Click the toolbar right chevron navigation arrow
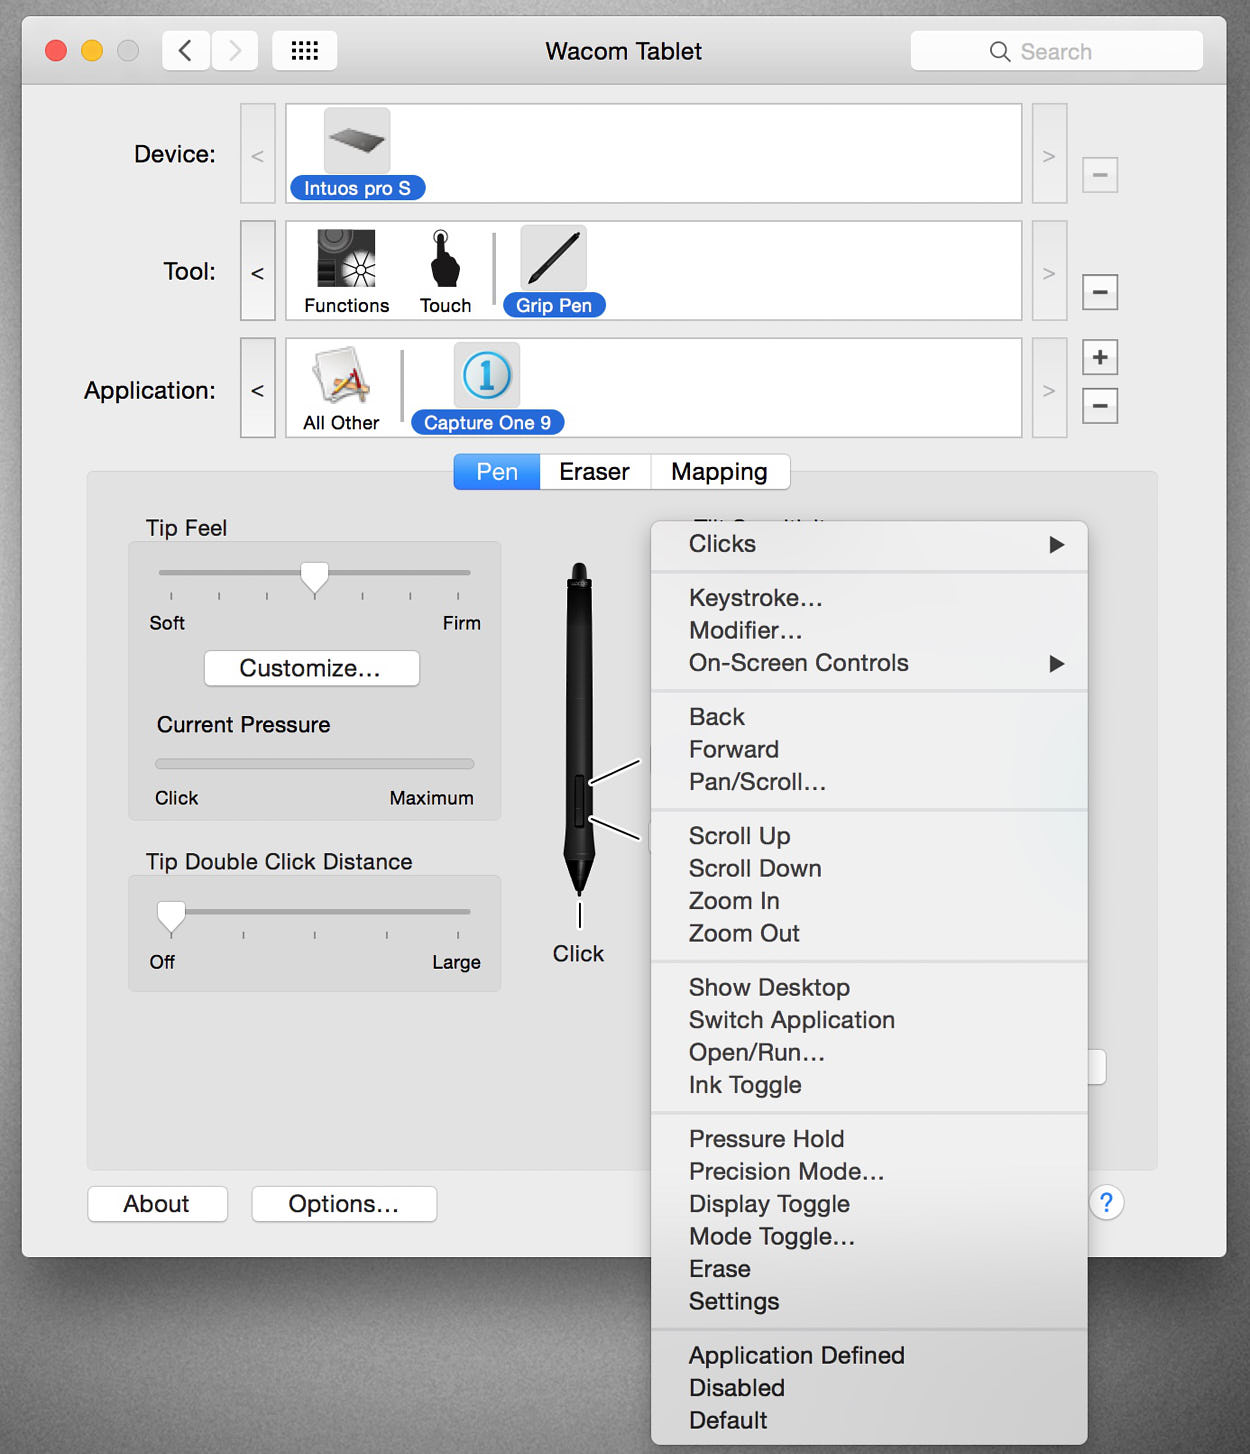This screenshot has width=1250, height=1454. [235, 50]
